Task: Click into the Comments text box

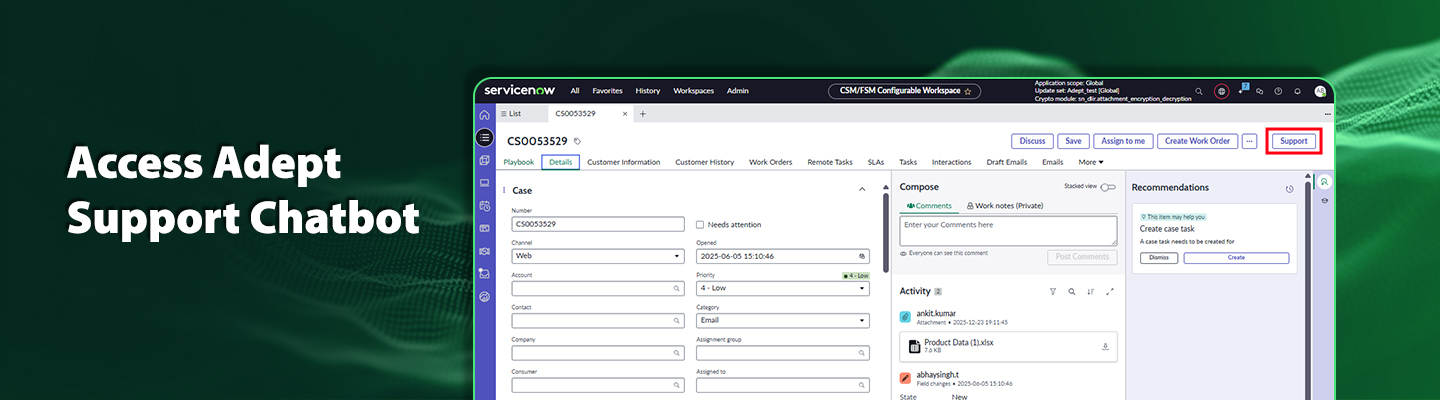Action: coord(1008,231)
